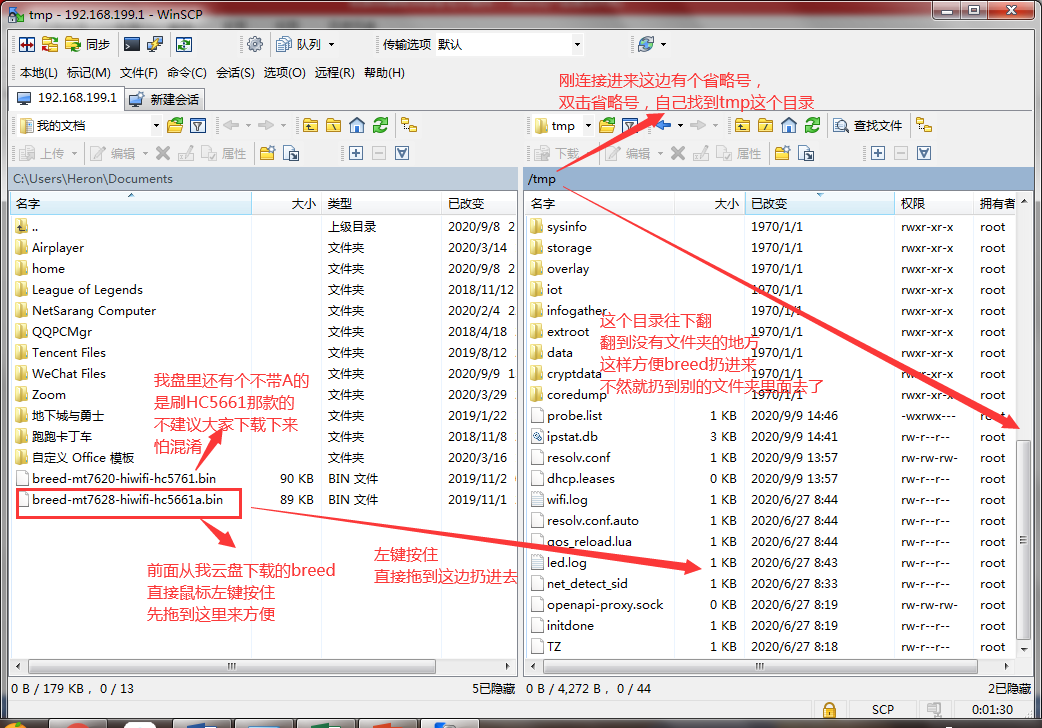Click the globe new-session icon

[646, 45]
